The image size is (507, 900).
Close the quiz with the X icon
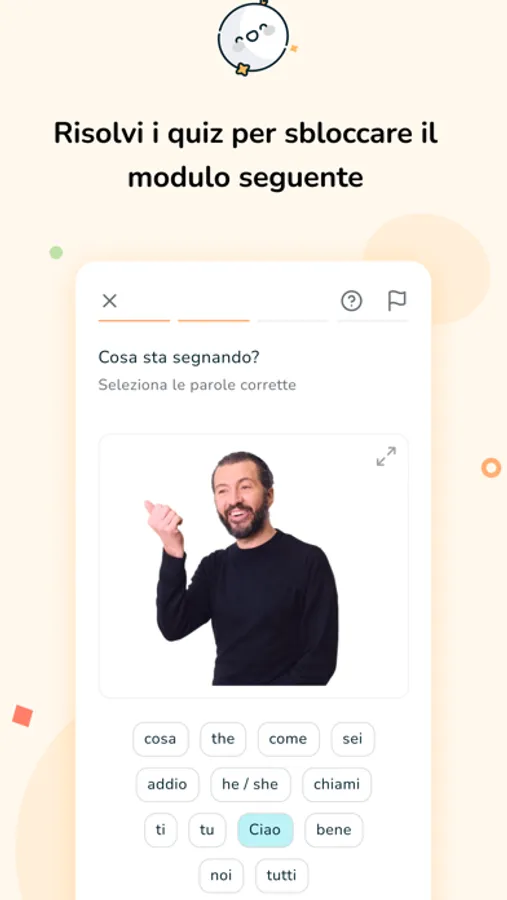click(x=109, y=300)
